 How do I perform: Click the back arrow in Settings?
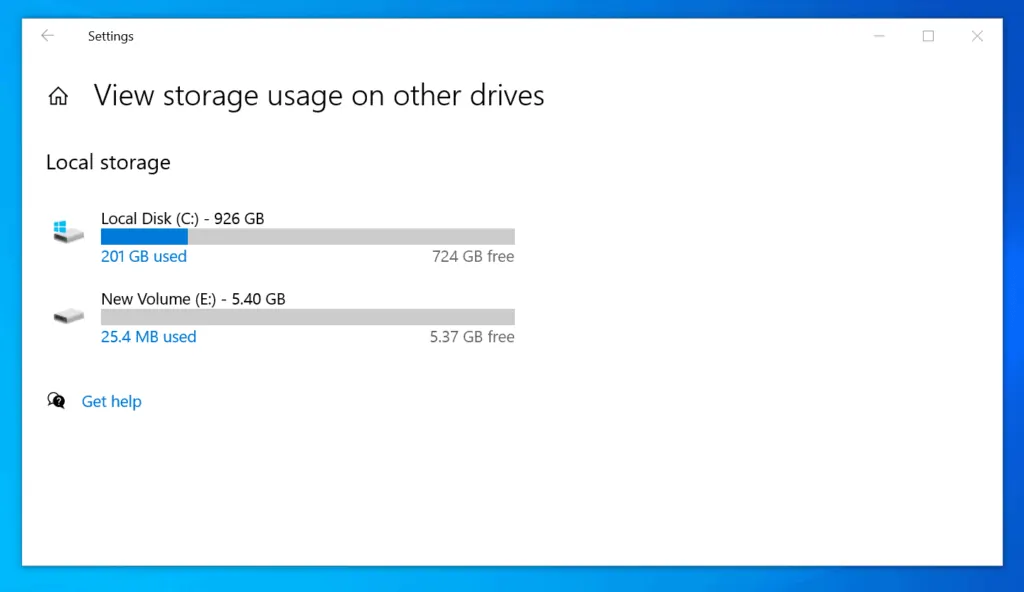(x=47, y=35)
